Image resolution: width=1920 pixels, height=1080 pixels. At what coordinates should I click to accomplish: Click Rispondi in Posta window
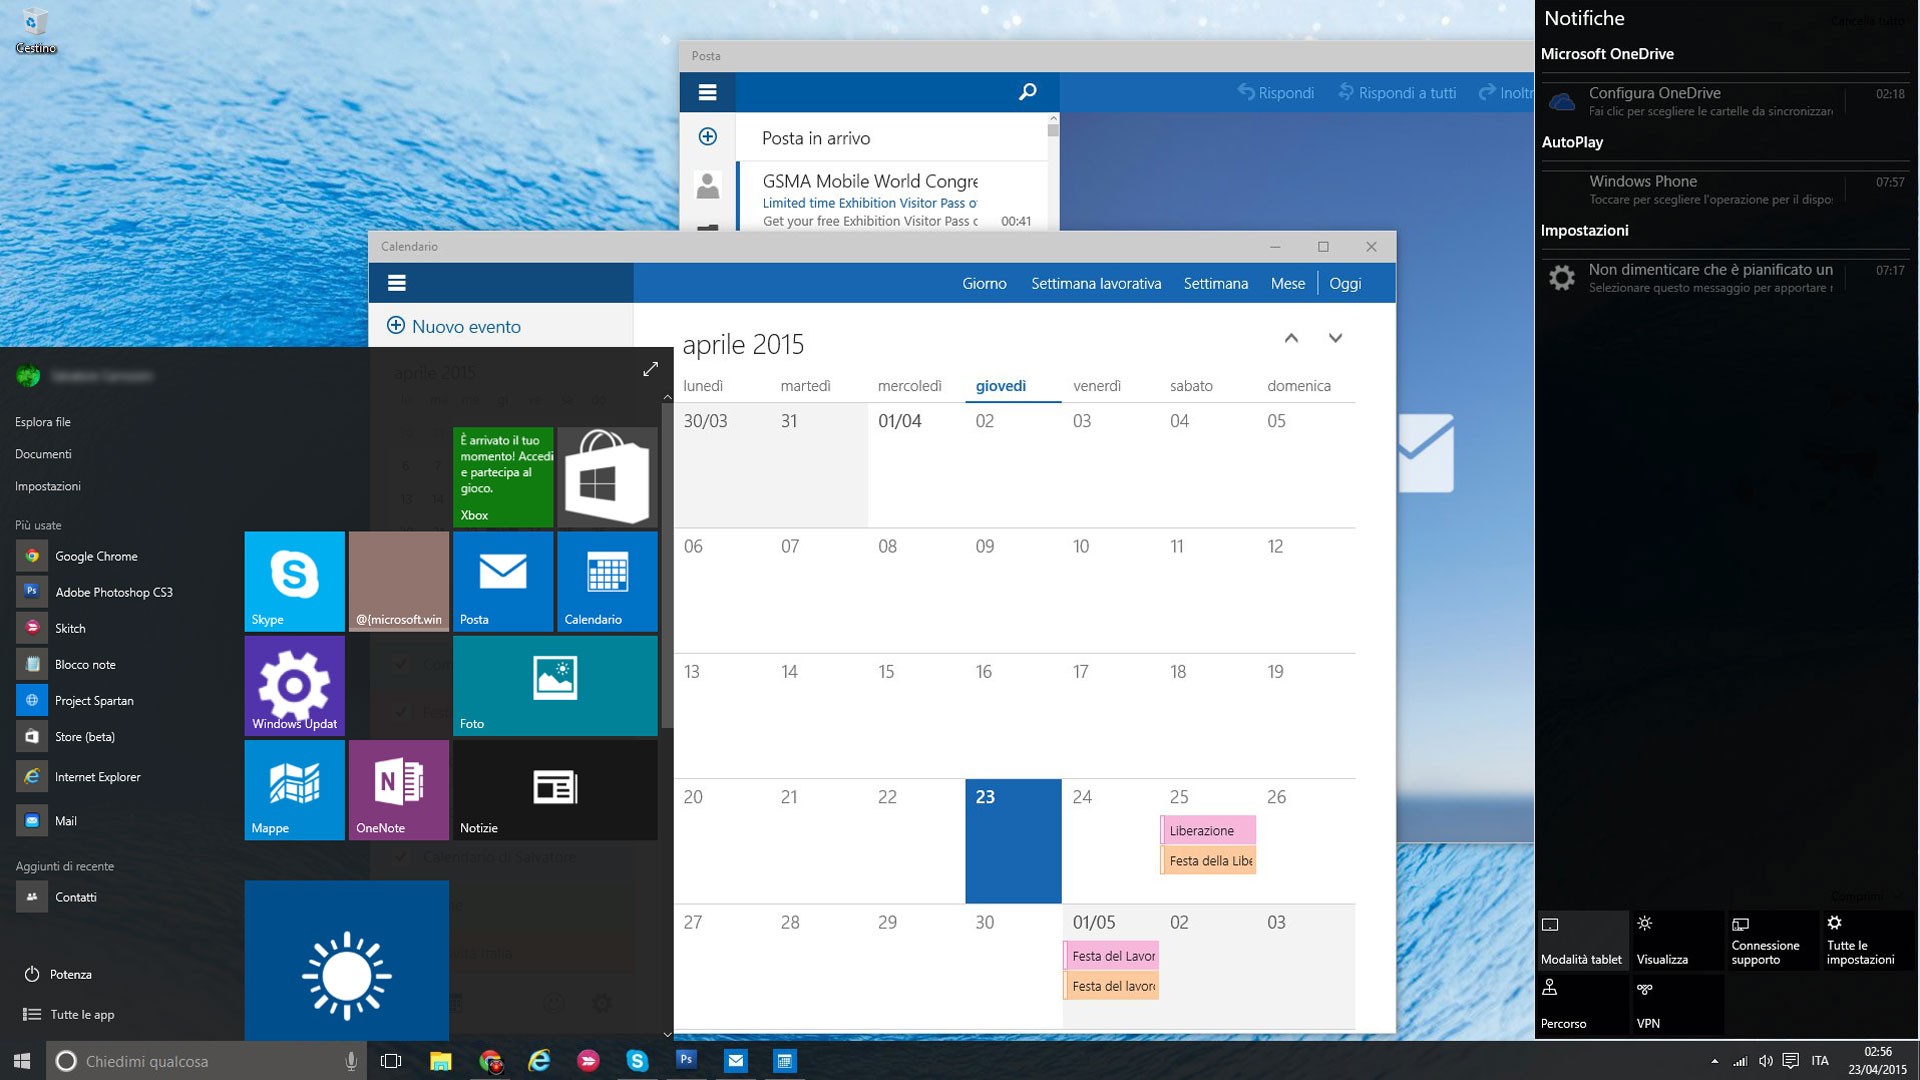pyautogui.click(x=1276, y=92)
